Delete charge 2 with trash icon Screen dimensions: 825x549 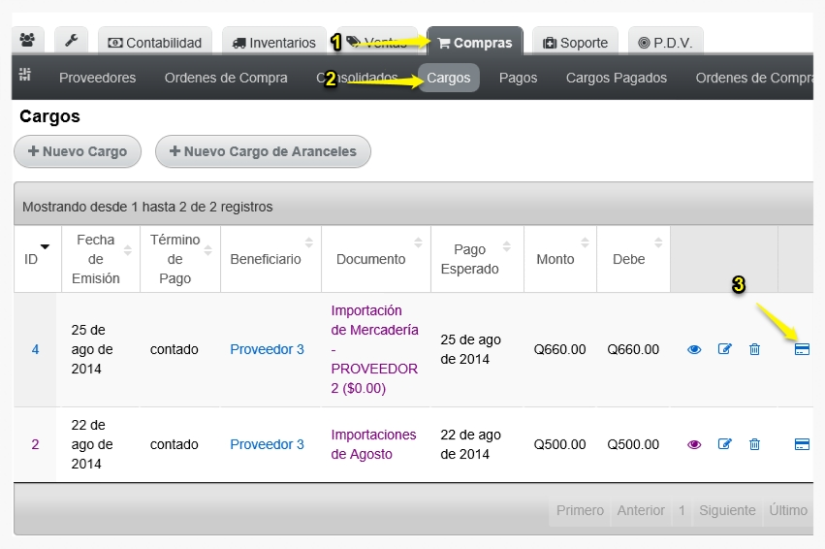754,444
